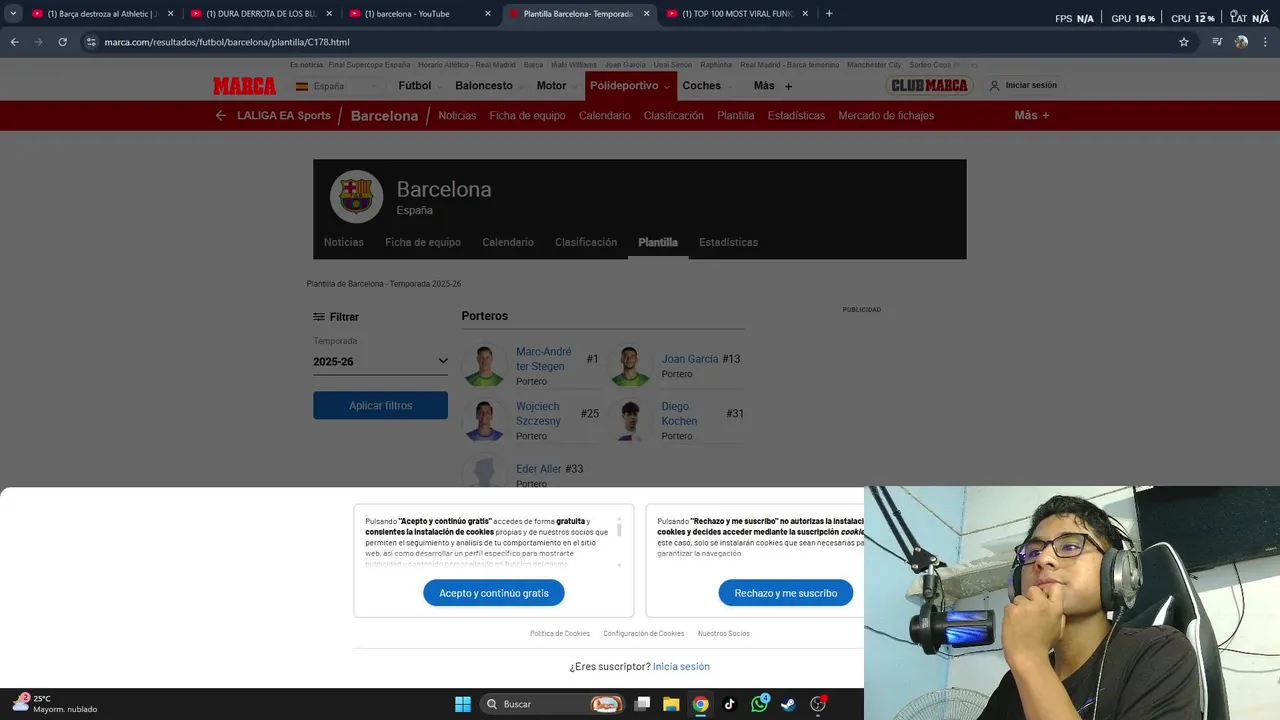Screen dimensions: 1280x720
Task: Switch to 'TOP 100 MOST VIRAL' tab
Action: [x=735, y=14]
